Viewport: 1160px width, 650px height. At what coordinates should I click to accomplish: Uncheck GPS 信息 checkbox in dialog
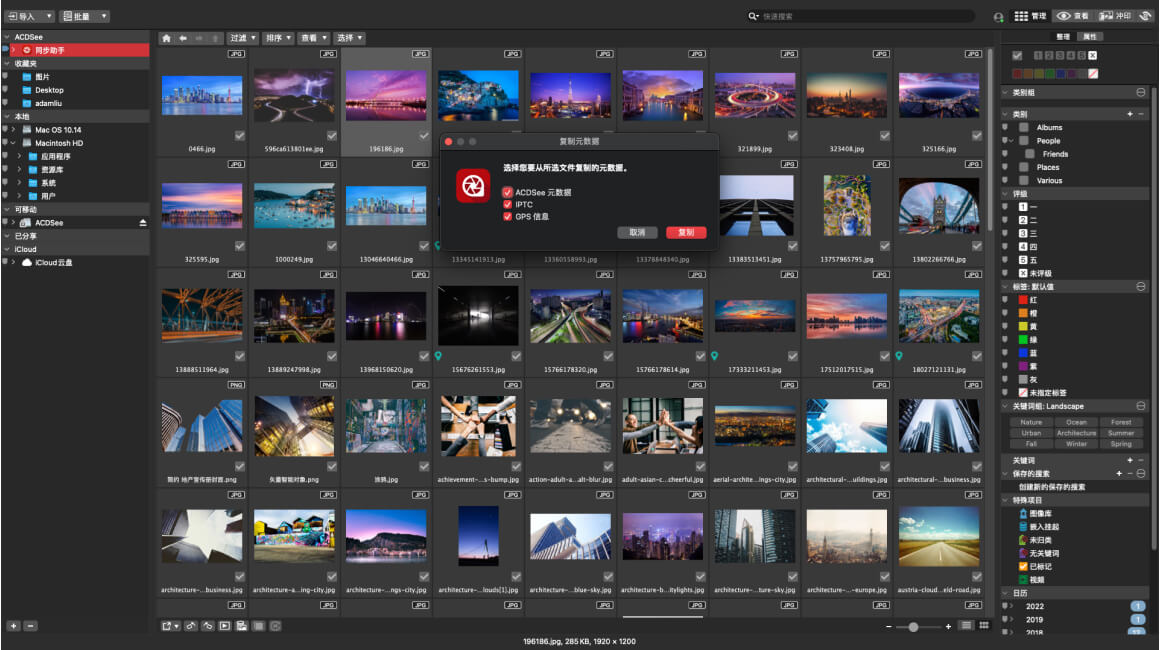coord(508,217)
